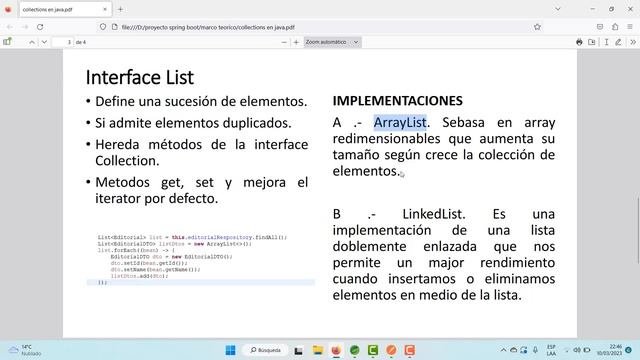Click the page number input field
640x360 pixels.
[x=63, y=42]
